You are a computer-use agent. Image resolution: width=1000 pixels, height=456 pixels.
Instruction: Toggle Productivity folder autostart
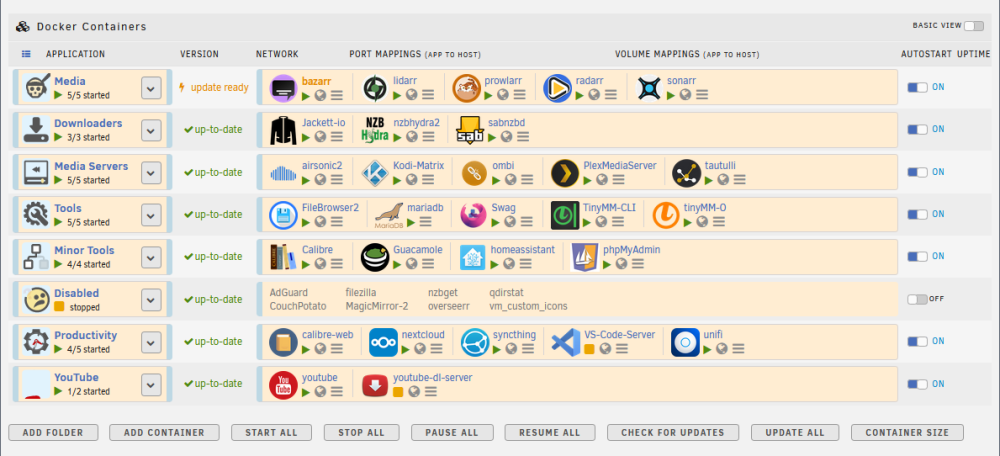(x=918, y=341)
